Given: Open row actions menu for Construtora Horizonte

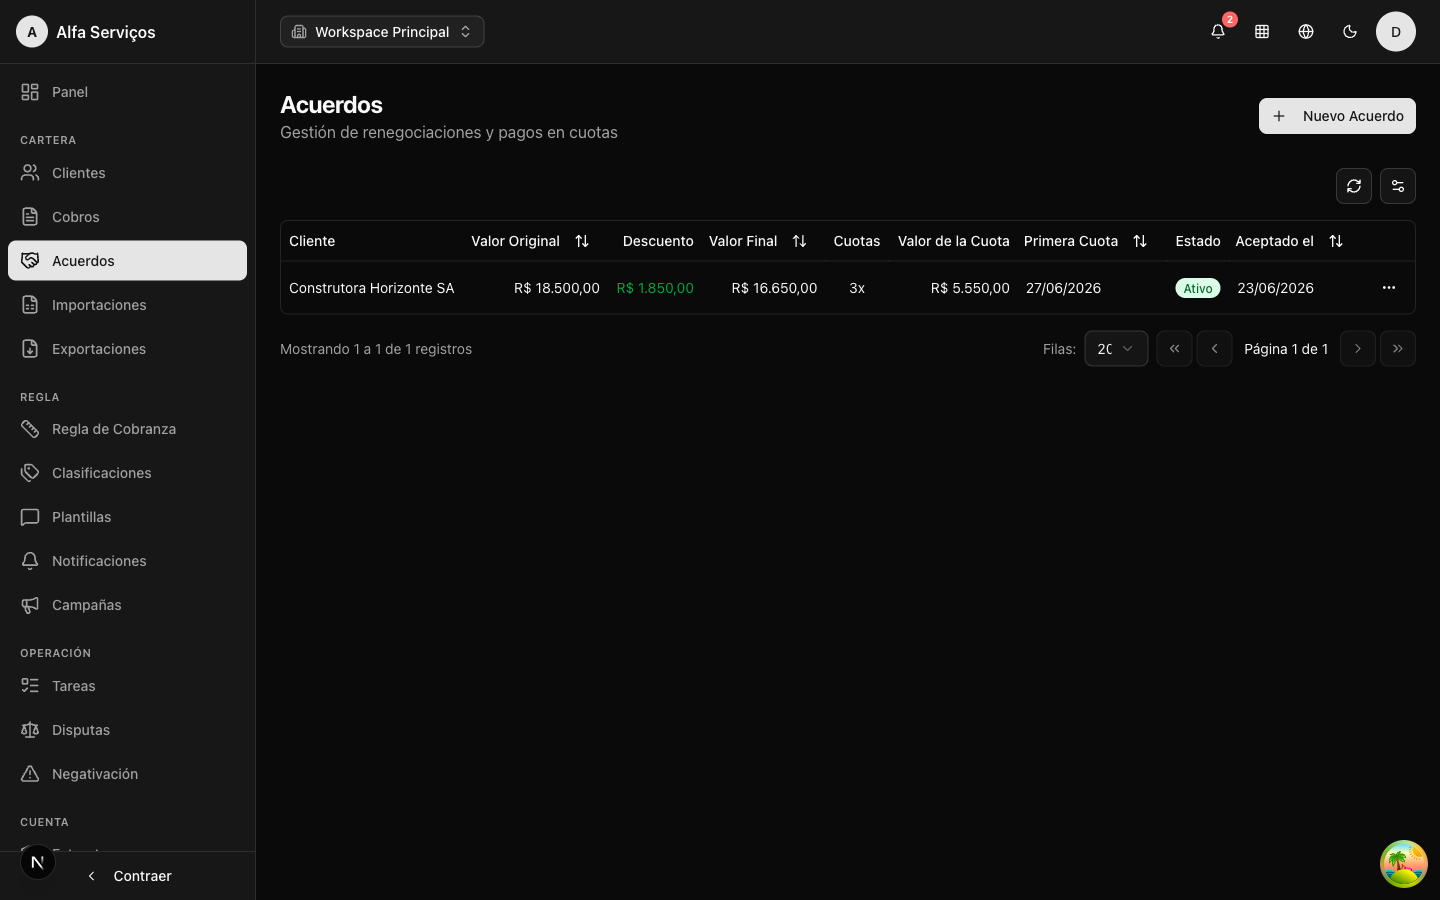Looking at the screenshot, I should click(1389, 288).
